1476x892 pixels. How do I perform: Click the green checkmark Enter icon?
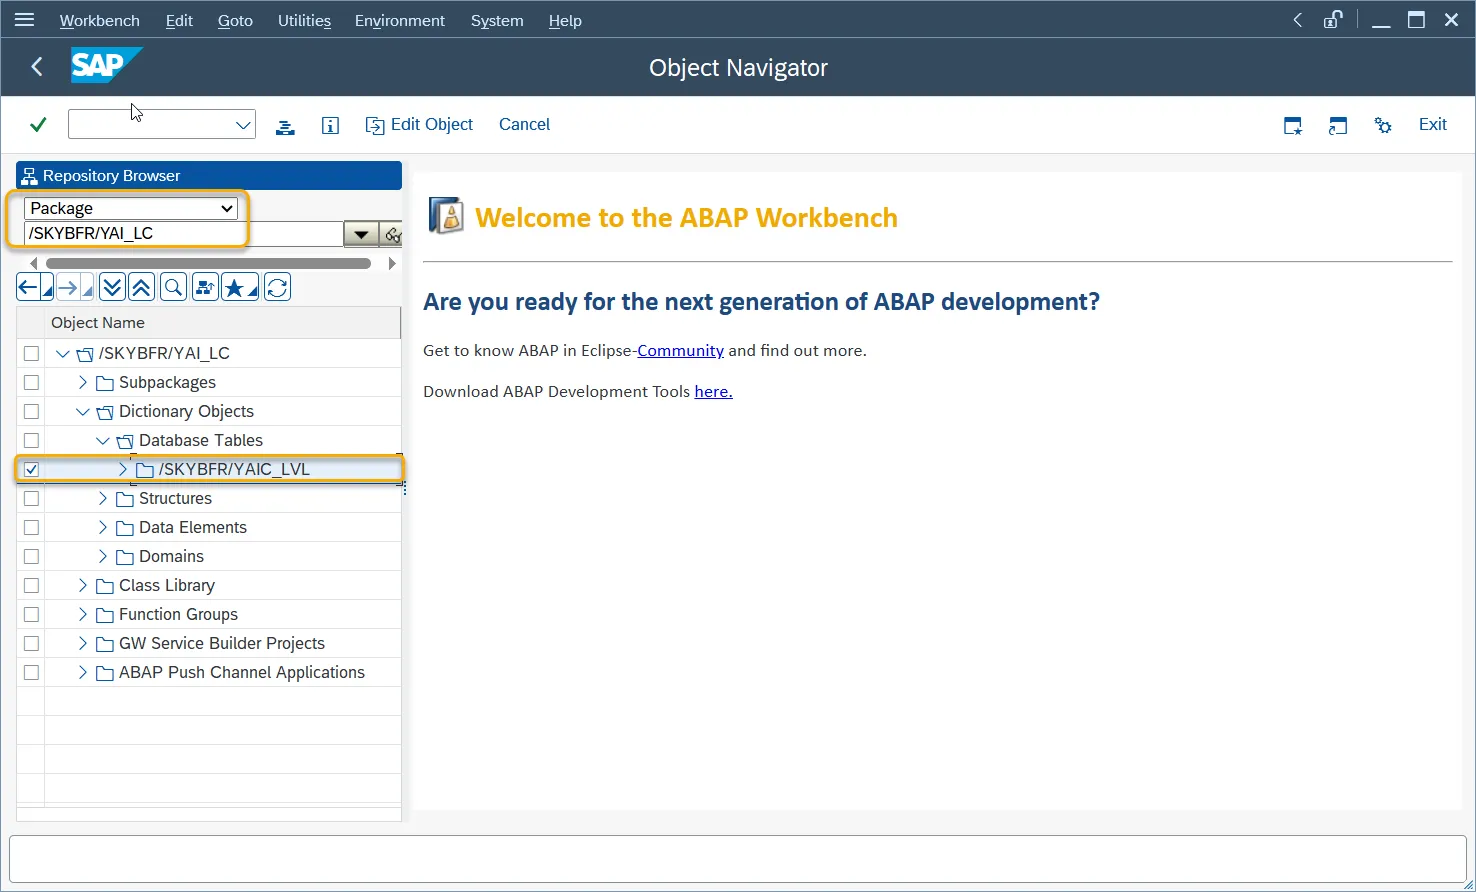click(x=38, y=125)
